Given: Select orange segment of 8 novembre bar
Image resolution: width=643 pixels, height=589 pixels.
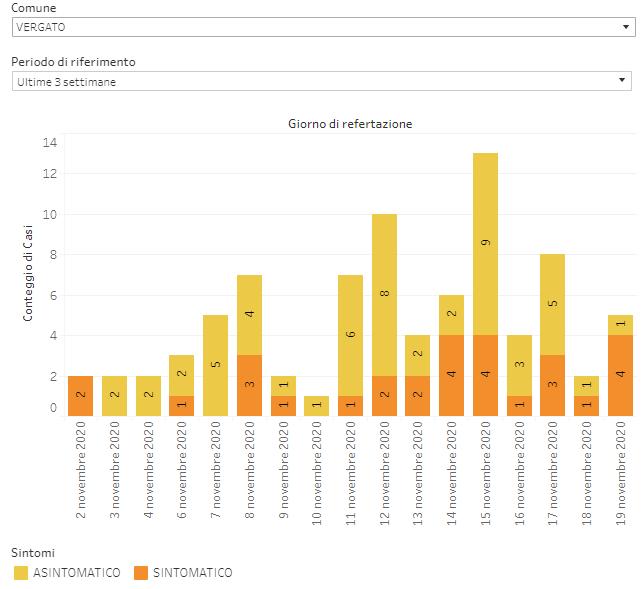Looking at the screenshot, I should 250,385.
